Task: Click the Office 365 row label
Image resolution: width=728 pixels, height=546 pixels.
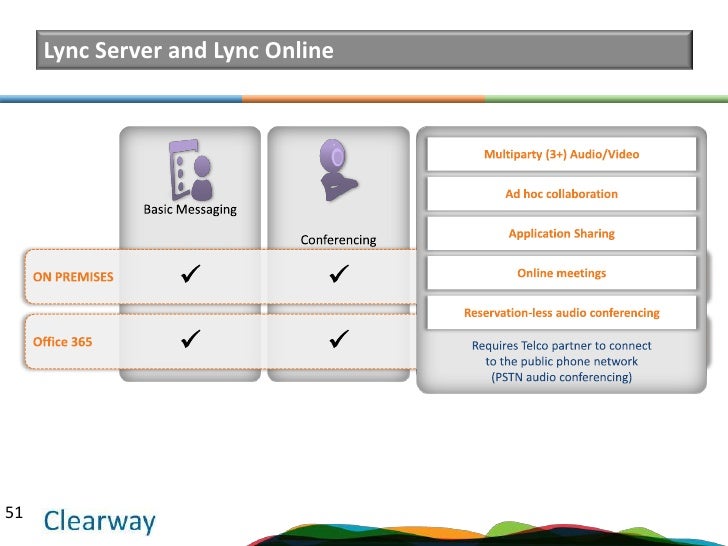Action: (x=62, y=342)
